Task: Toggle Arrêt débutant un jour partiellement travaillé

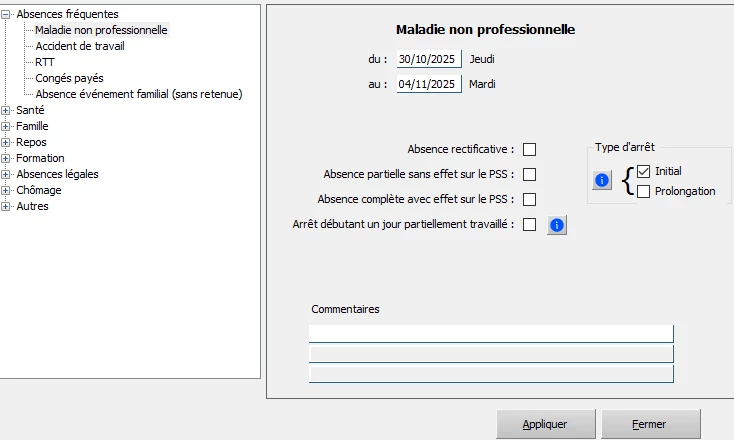Action: click(530, 225)
